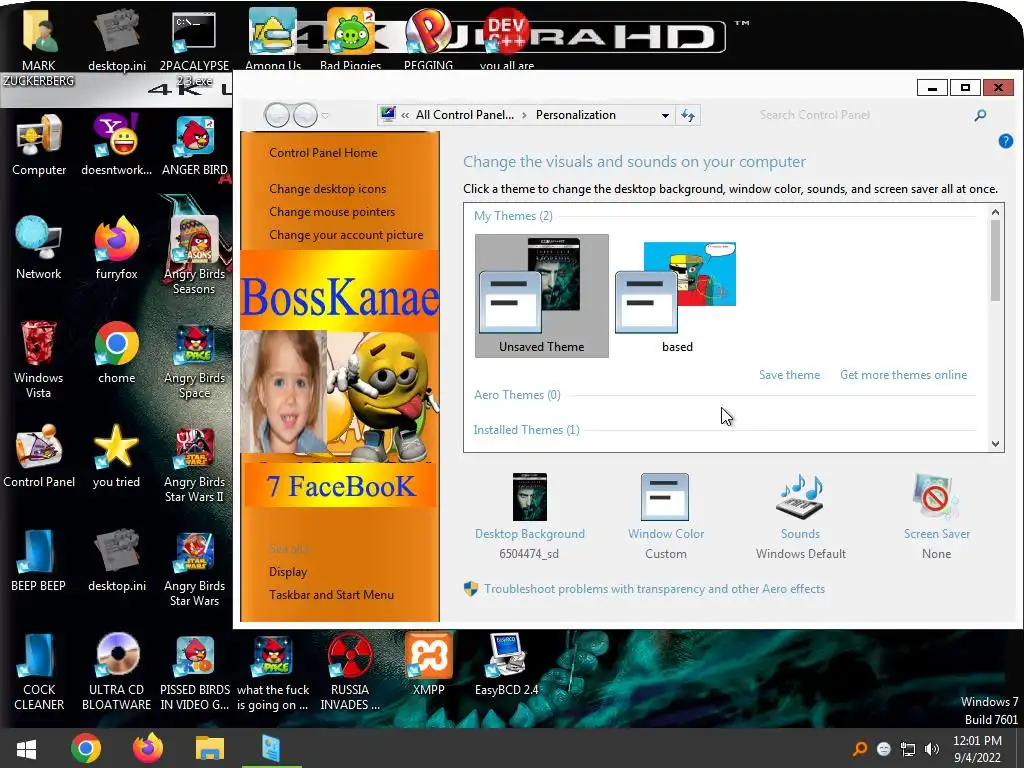This screenshot has height=768, width=1024.
Task: Open File Explorer from the taskbar
Action: point(209,748)
